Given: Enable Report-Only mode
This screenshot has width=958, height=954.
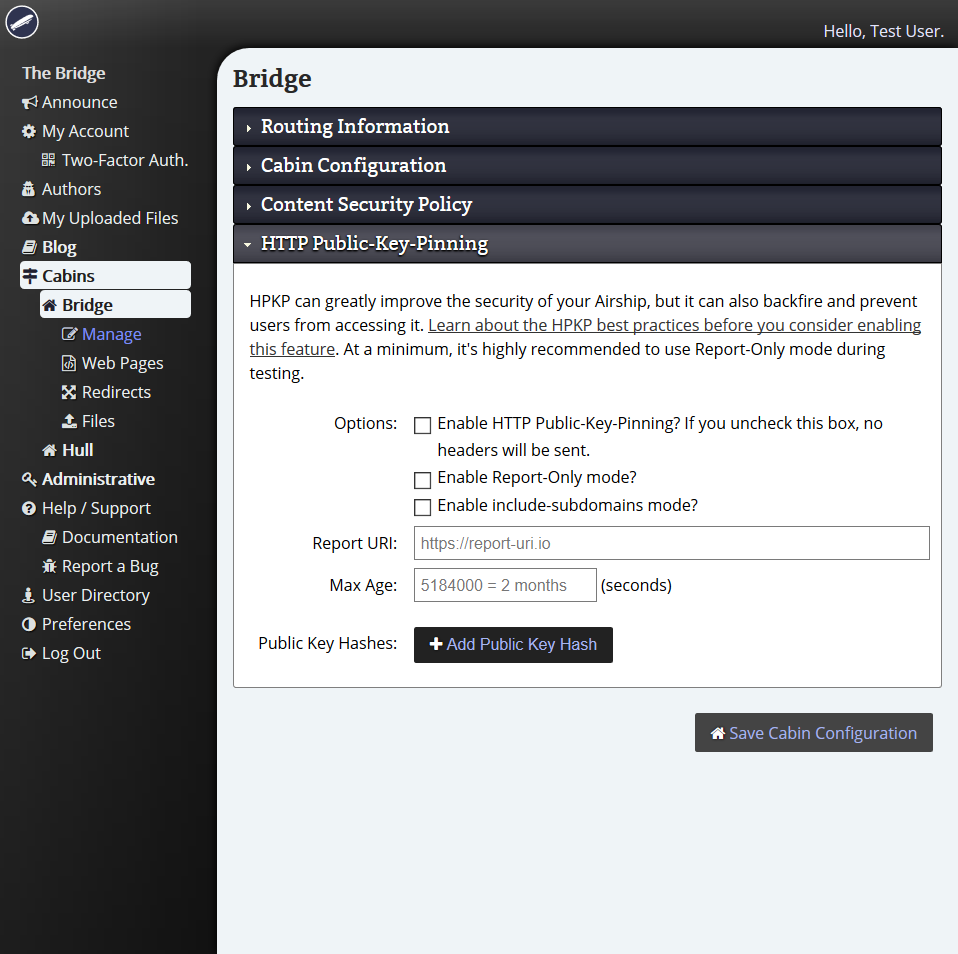Looking at the screenshot, I should coord(422,480).
